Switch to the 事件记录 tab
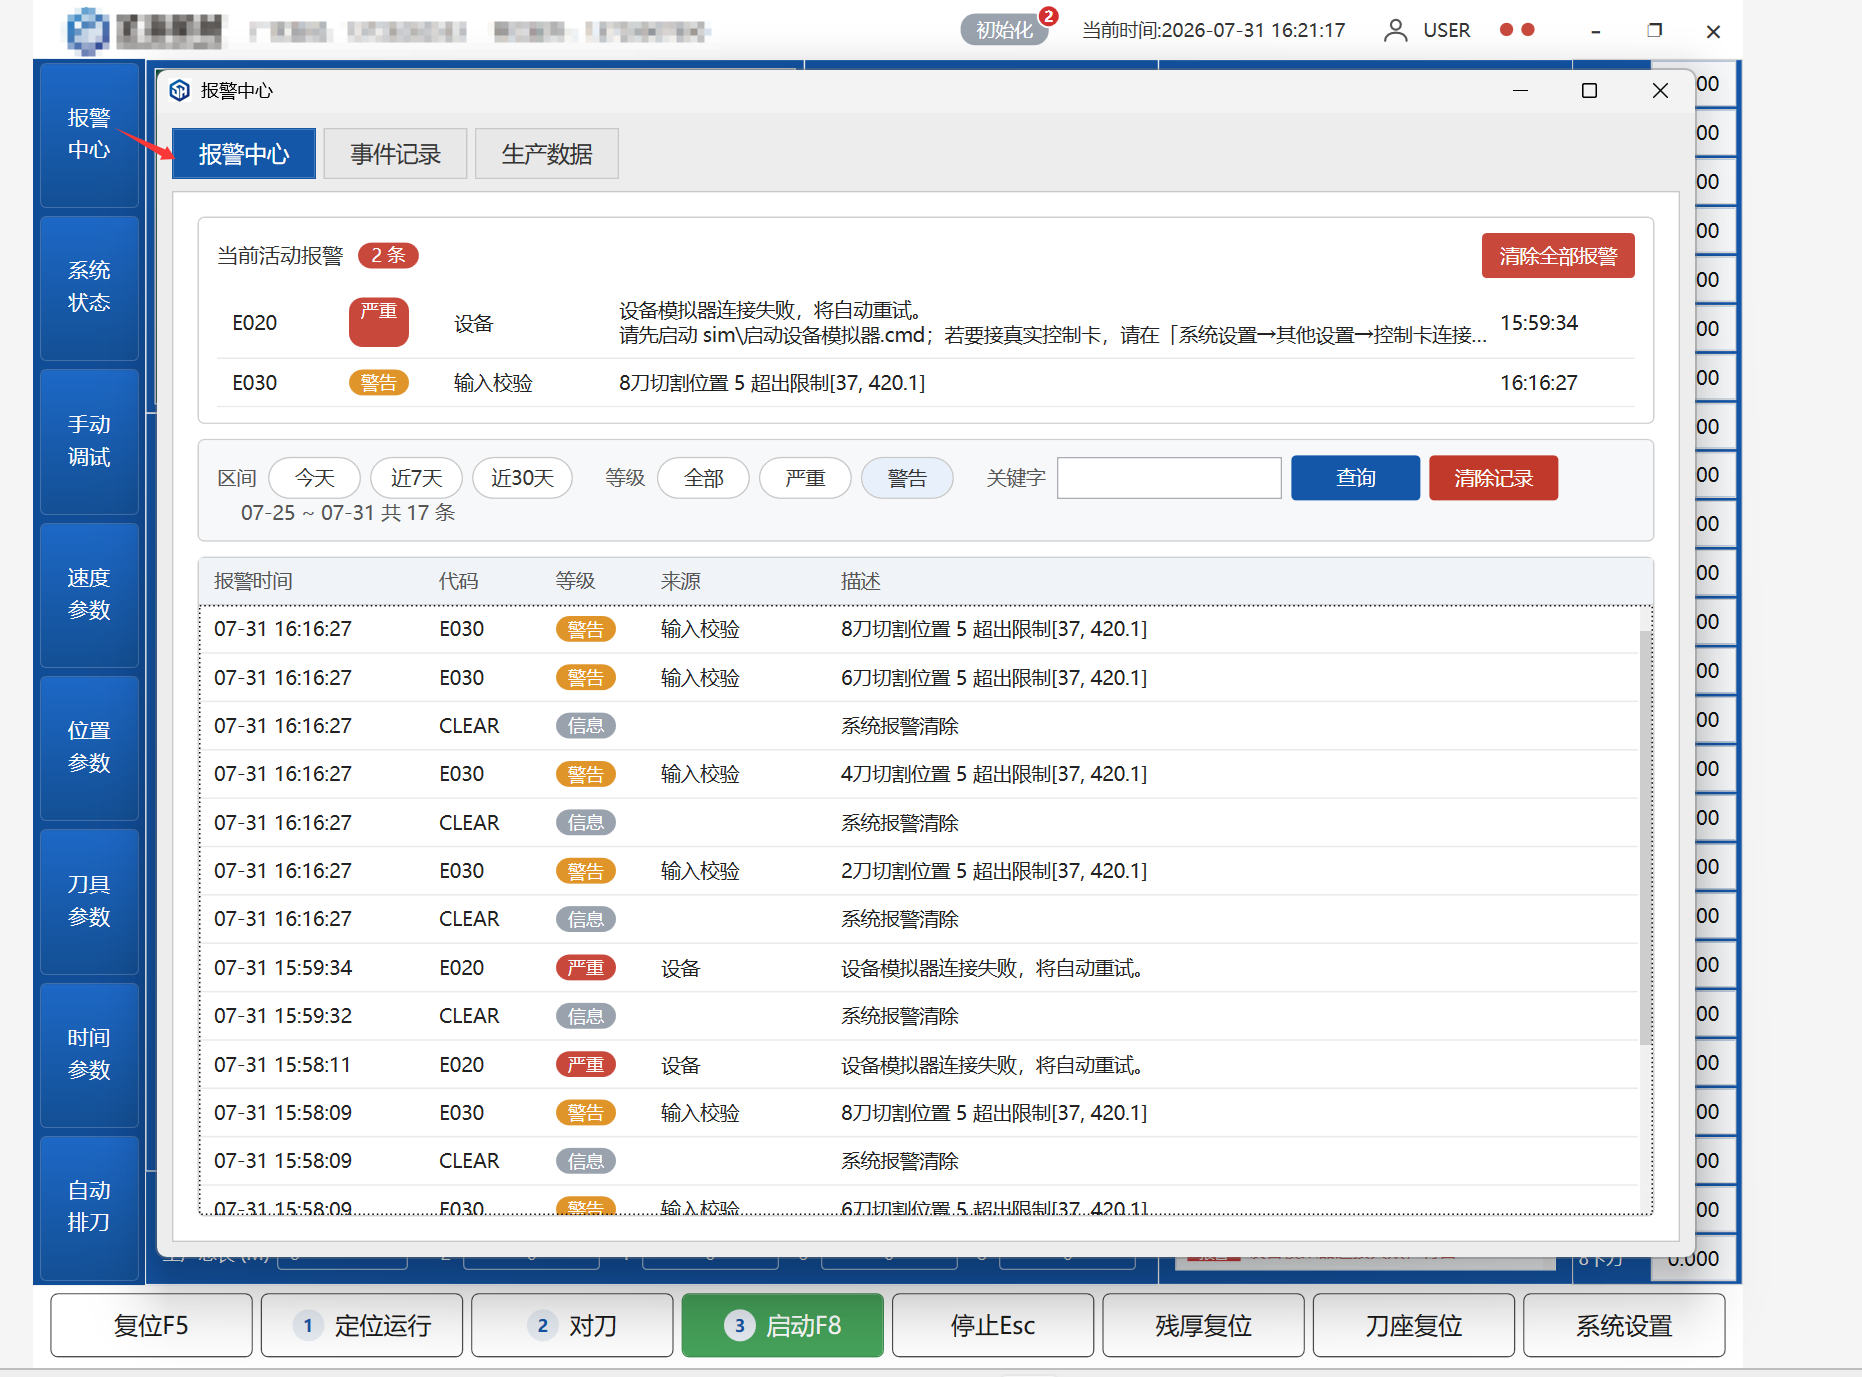The width and height of the screenshot is (1862, 1377). 395,154
